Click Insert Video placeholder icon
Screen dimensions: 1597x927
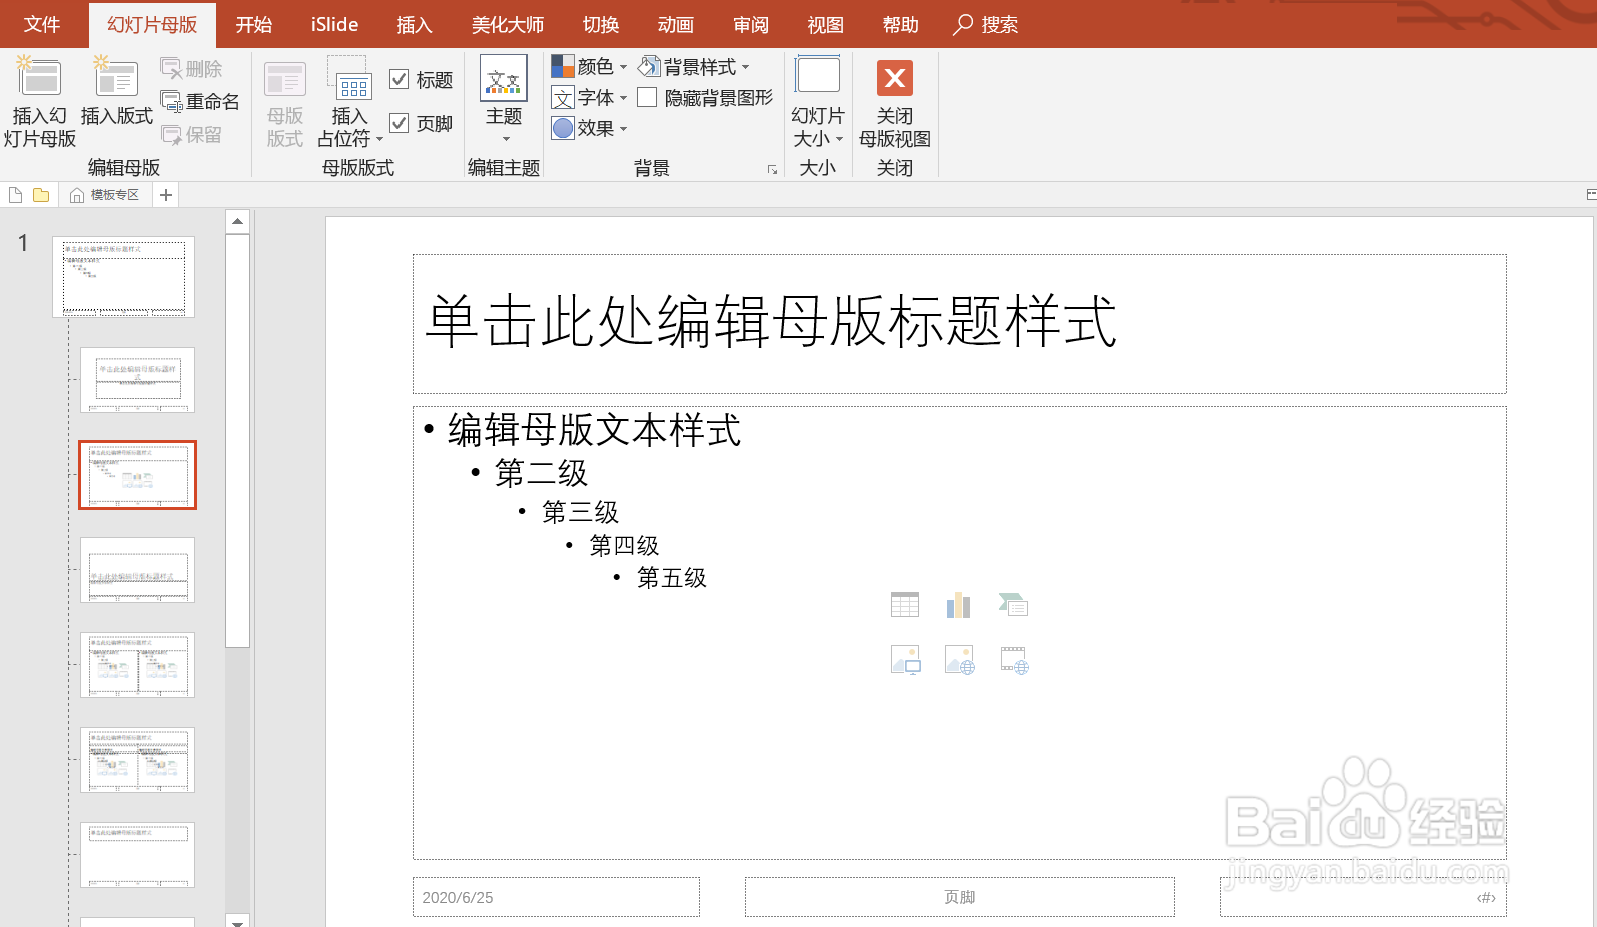pyautogui.click(x=1014, y=660)
